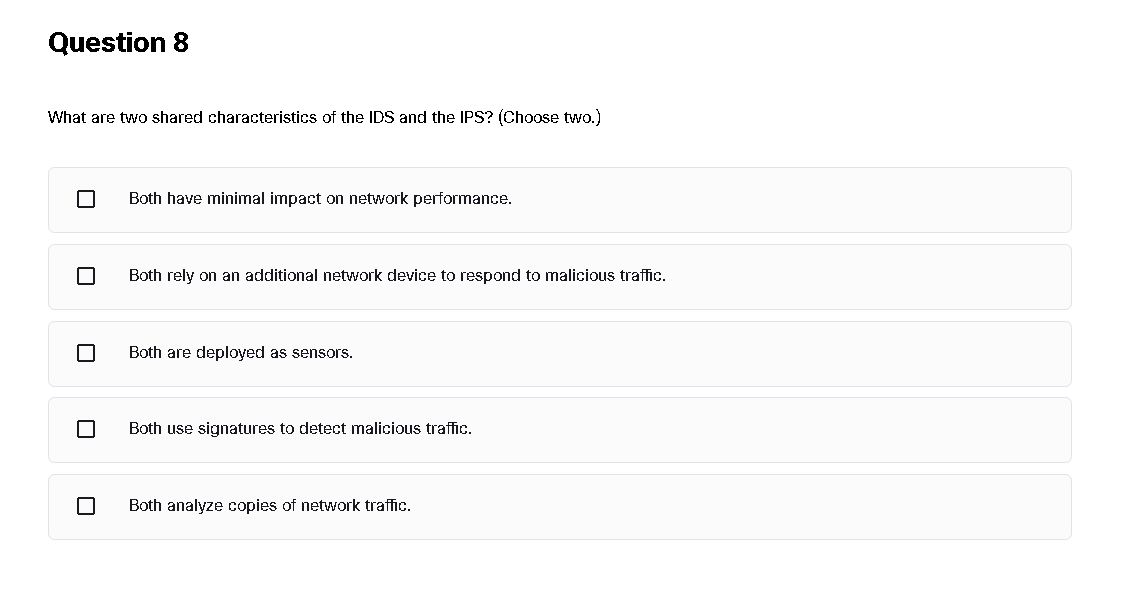
Task: Click the blank right side of the 'minimal impact' answer card
Action: point(850,200)
